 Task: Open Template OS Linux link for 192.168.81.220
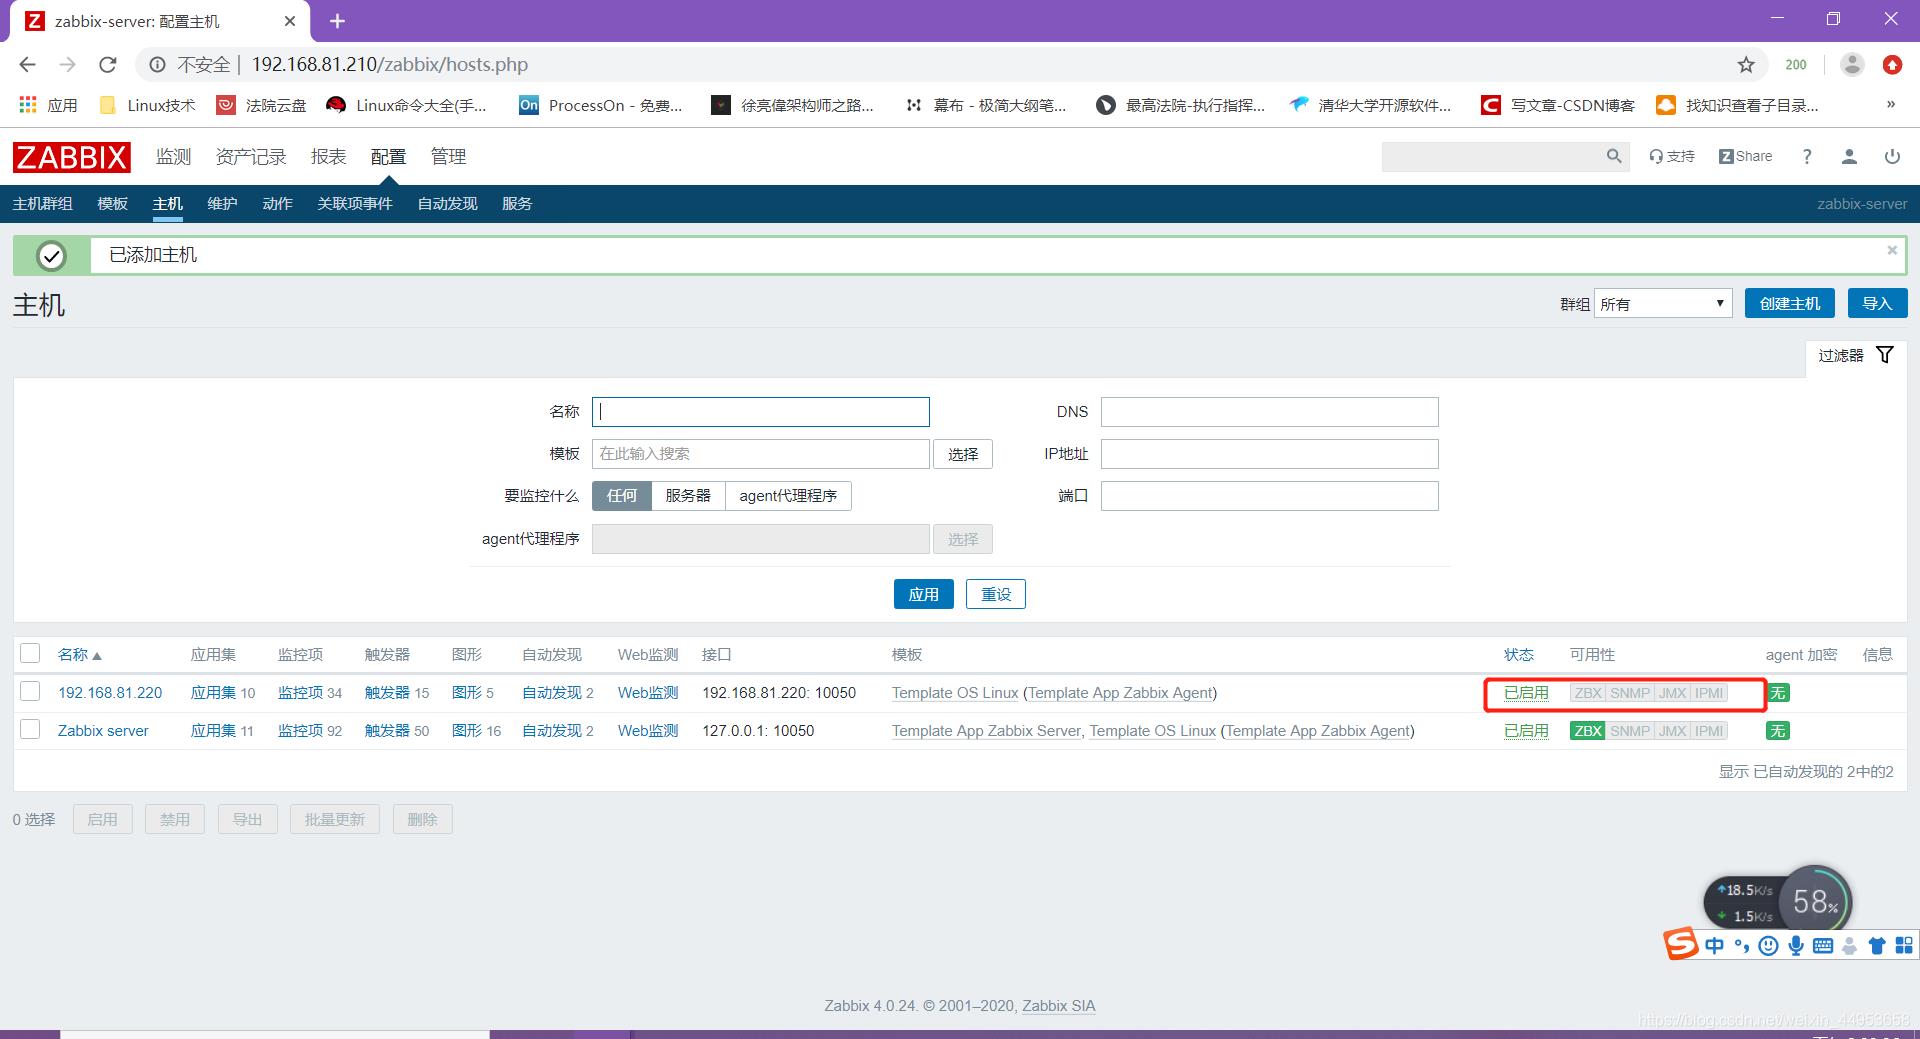point(955,693)
